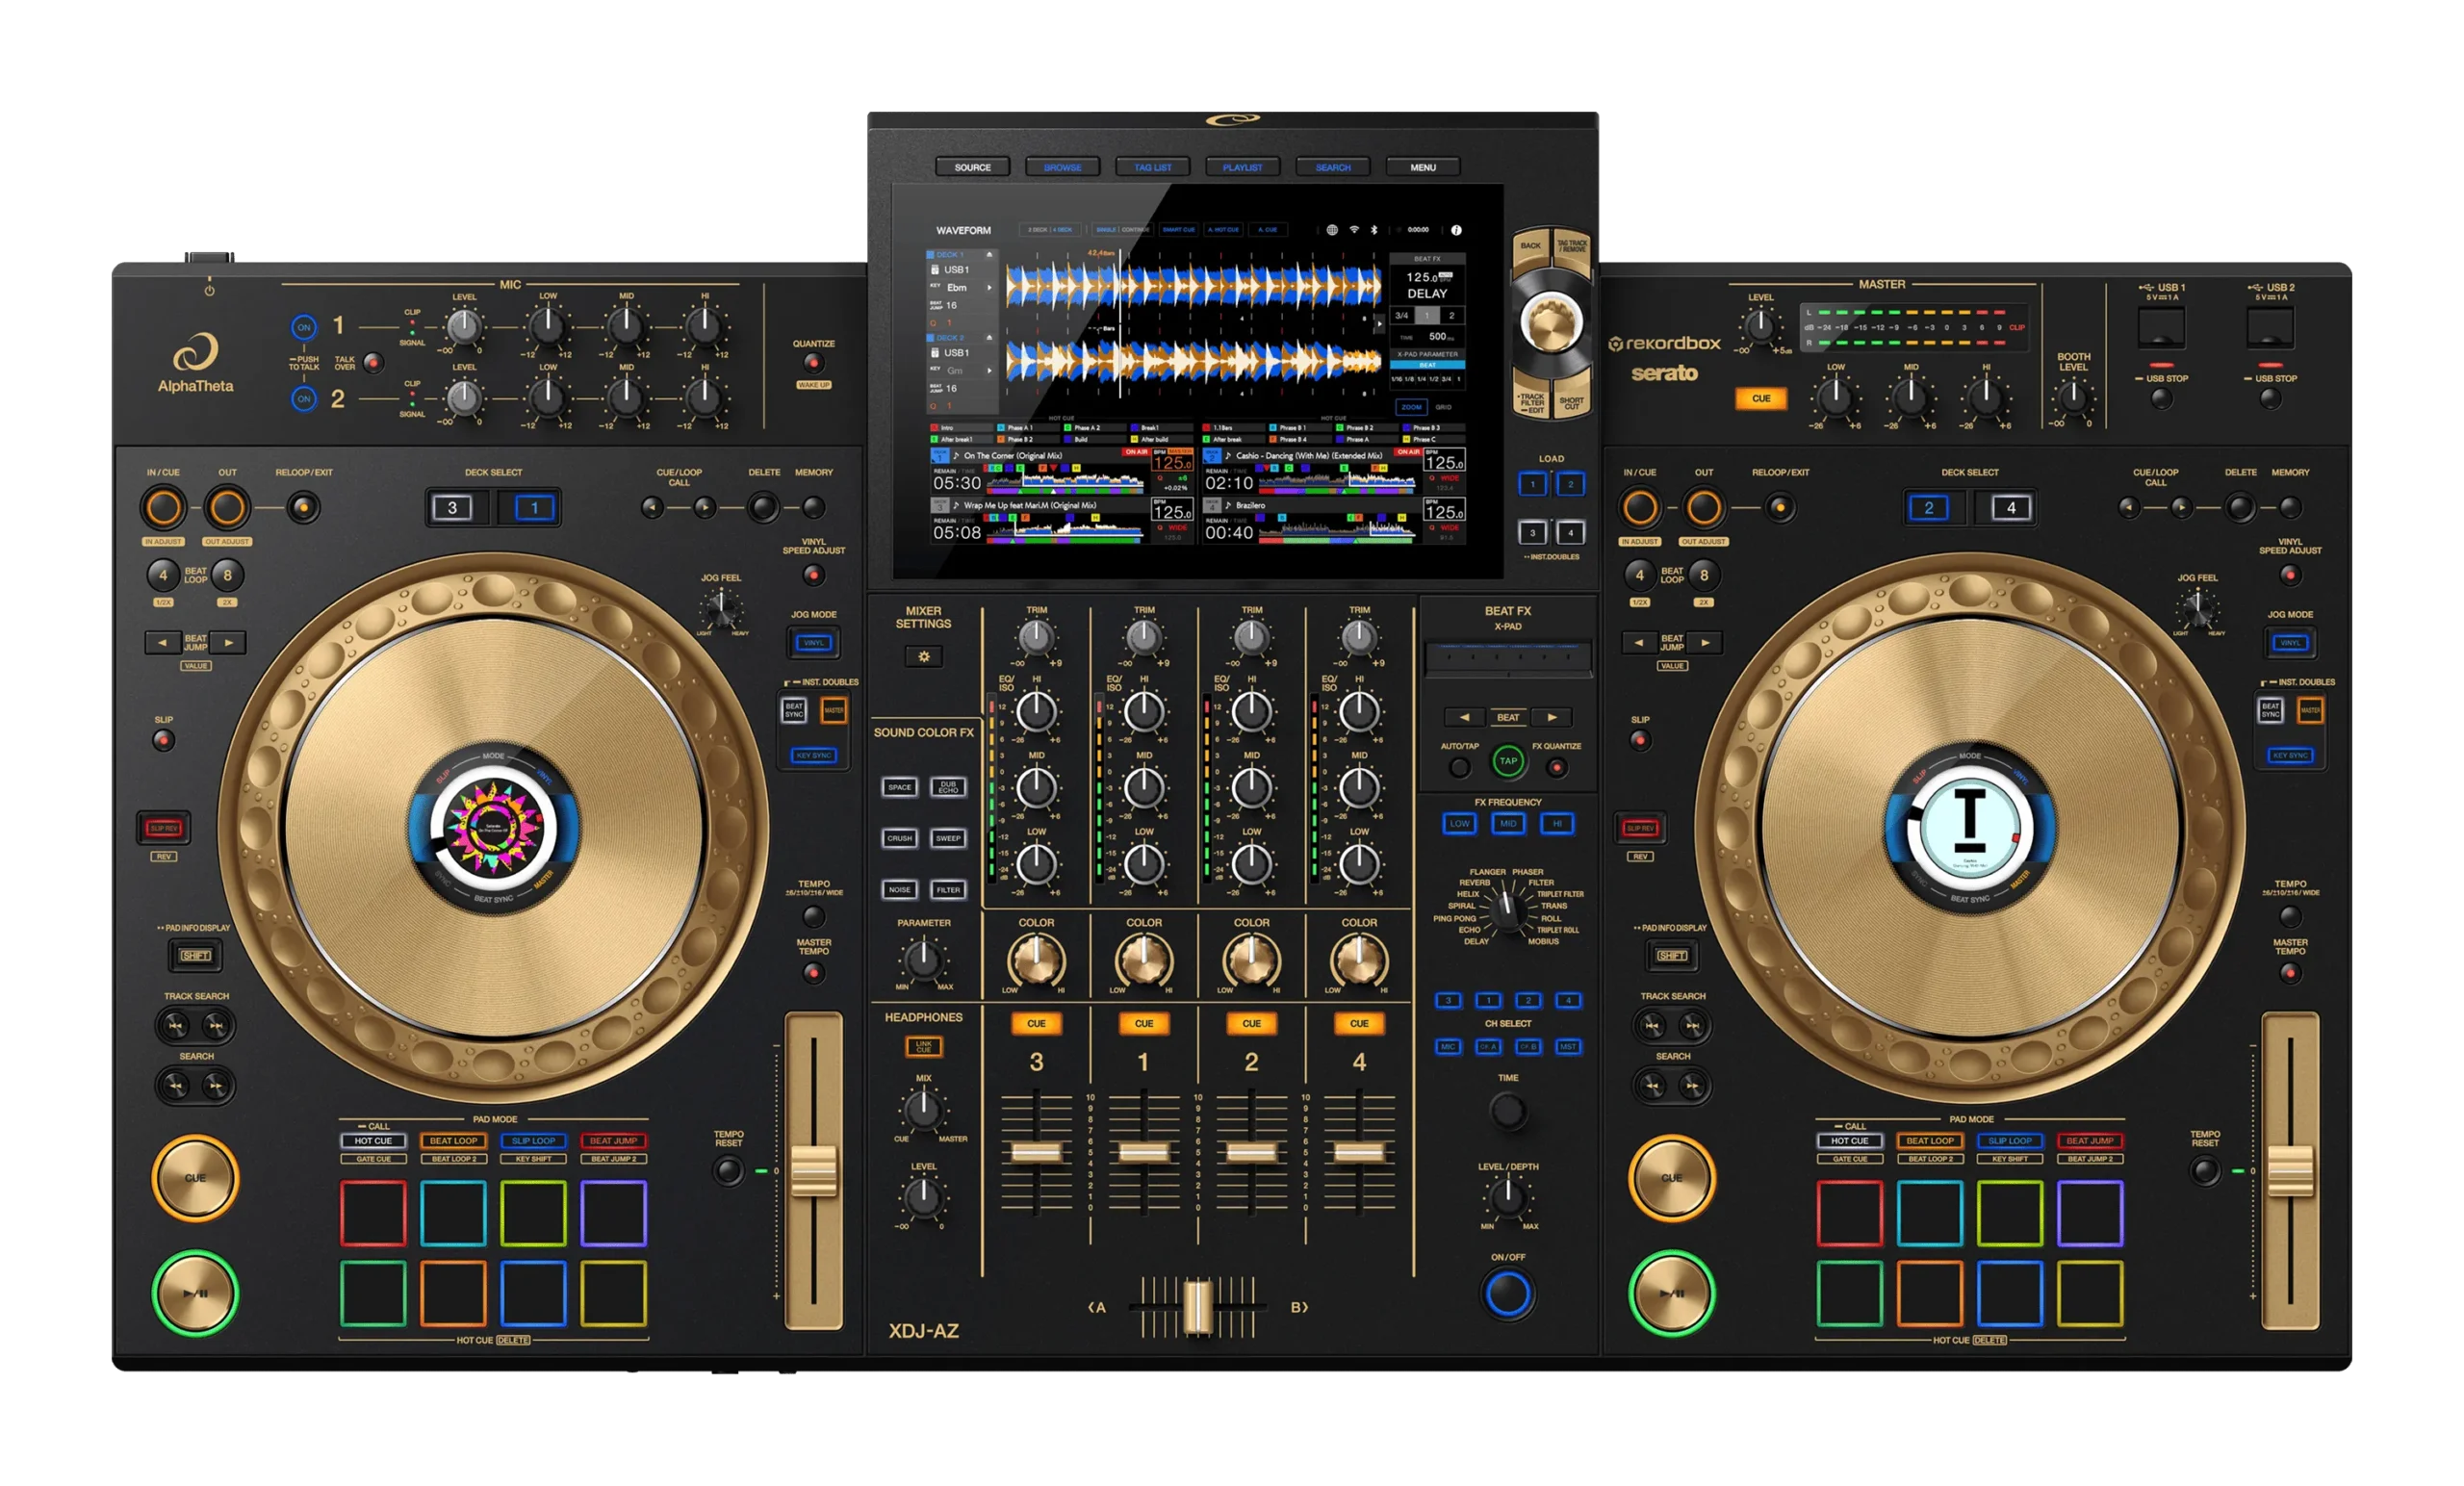Tap the Bluetooth icon on the touchscreen
The width and height of the screenshot is (2464, 1486).
pos(1376,230)
